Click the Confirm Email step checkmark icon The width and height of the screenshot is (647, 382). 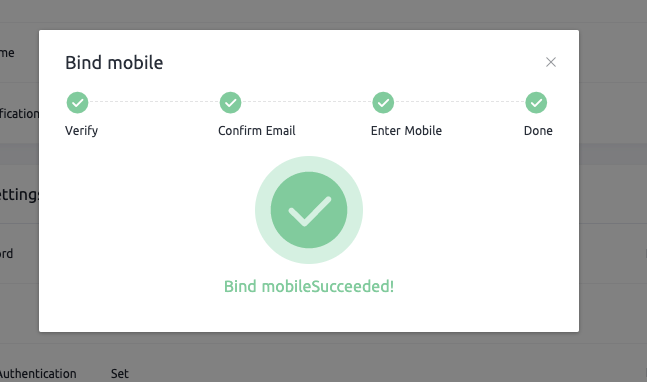coord(230,102)
